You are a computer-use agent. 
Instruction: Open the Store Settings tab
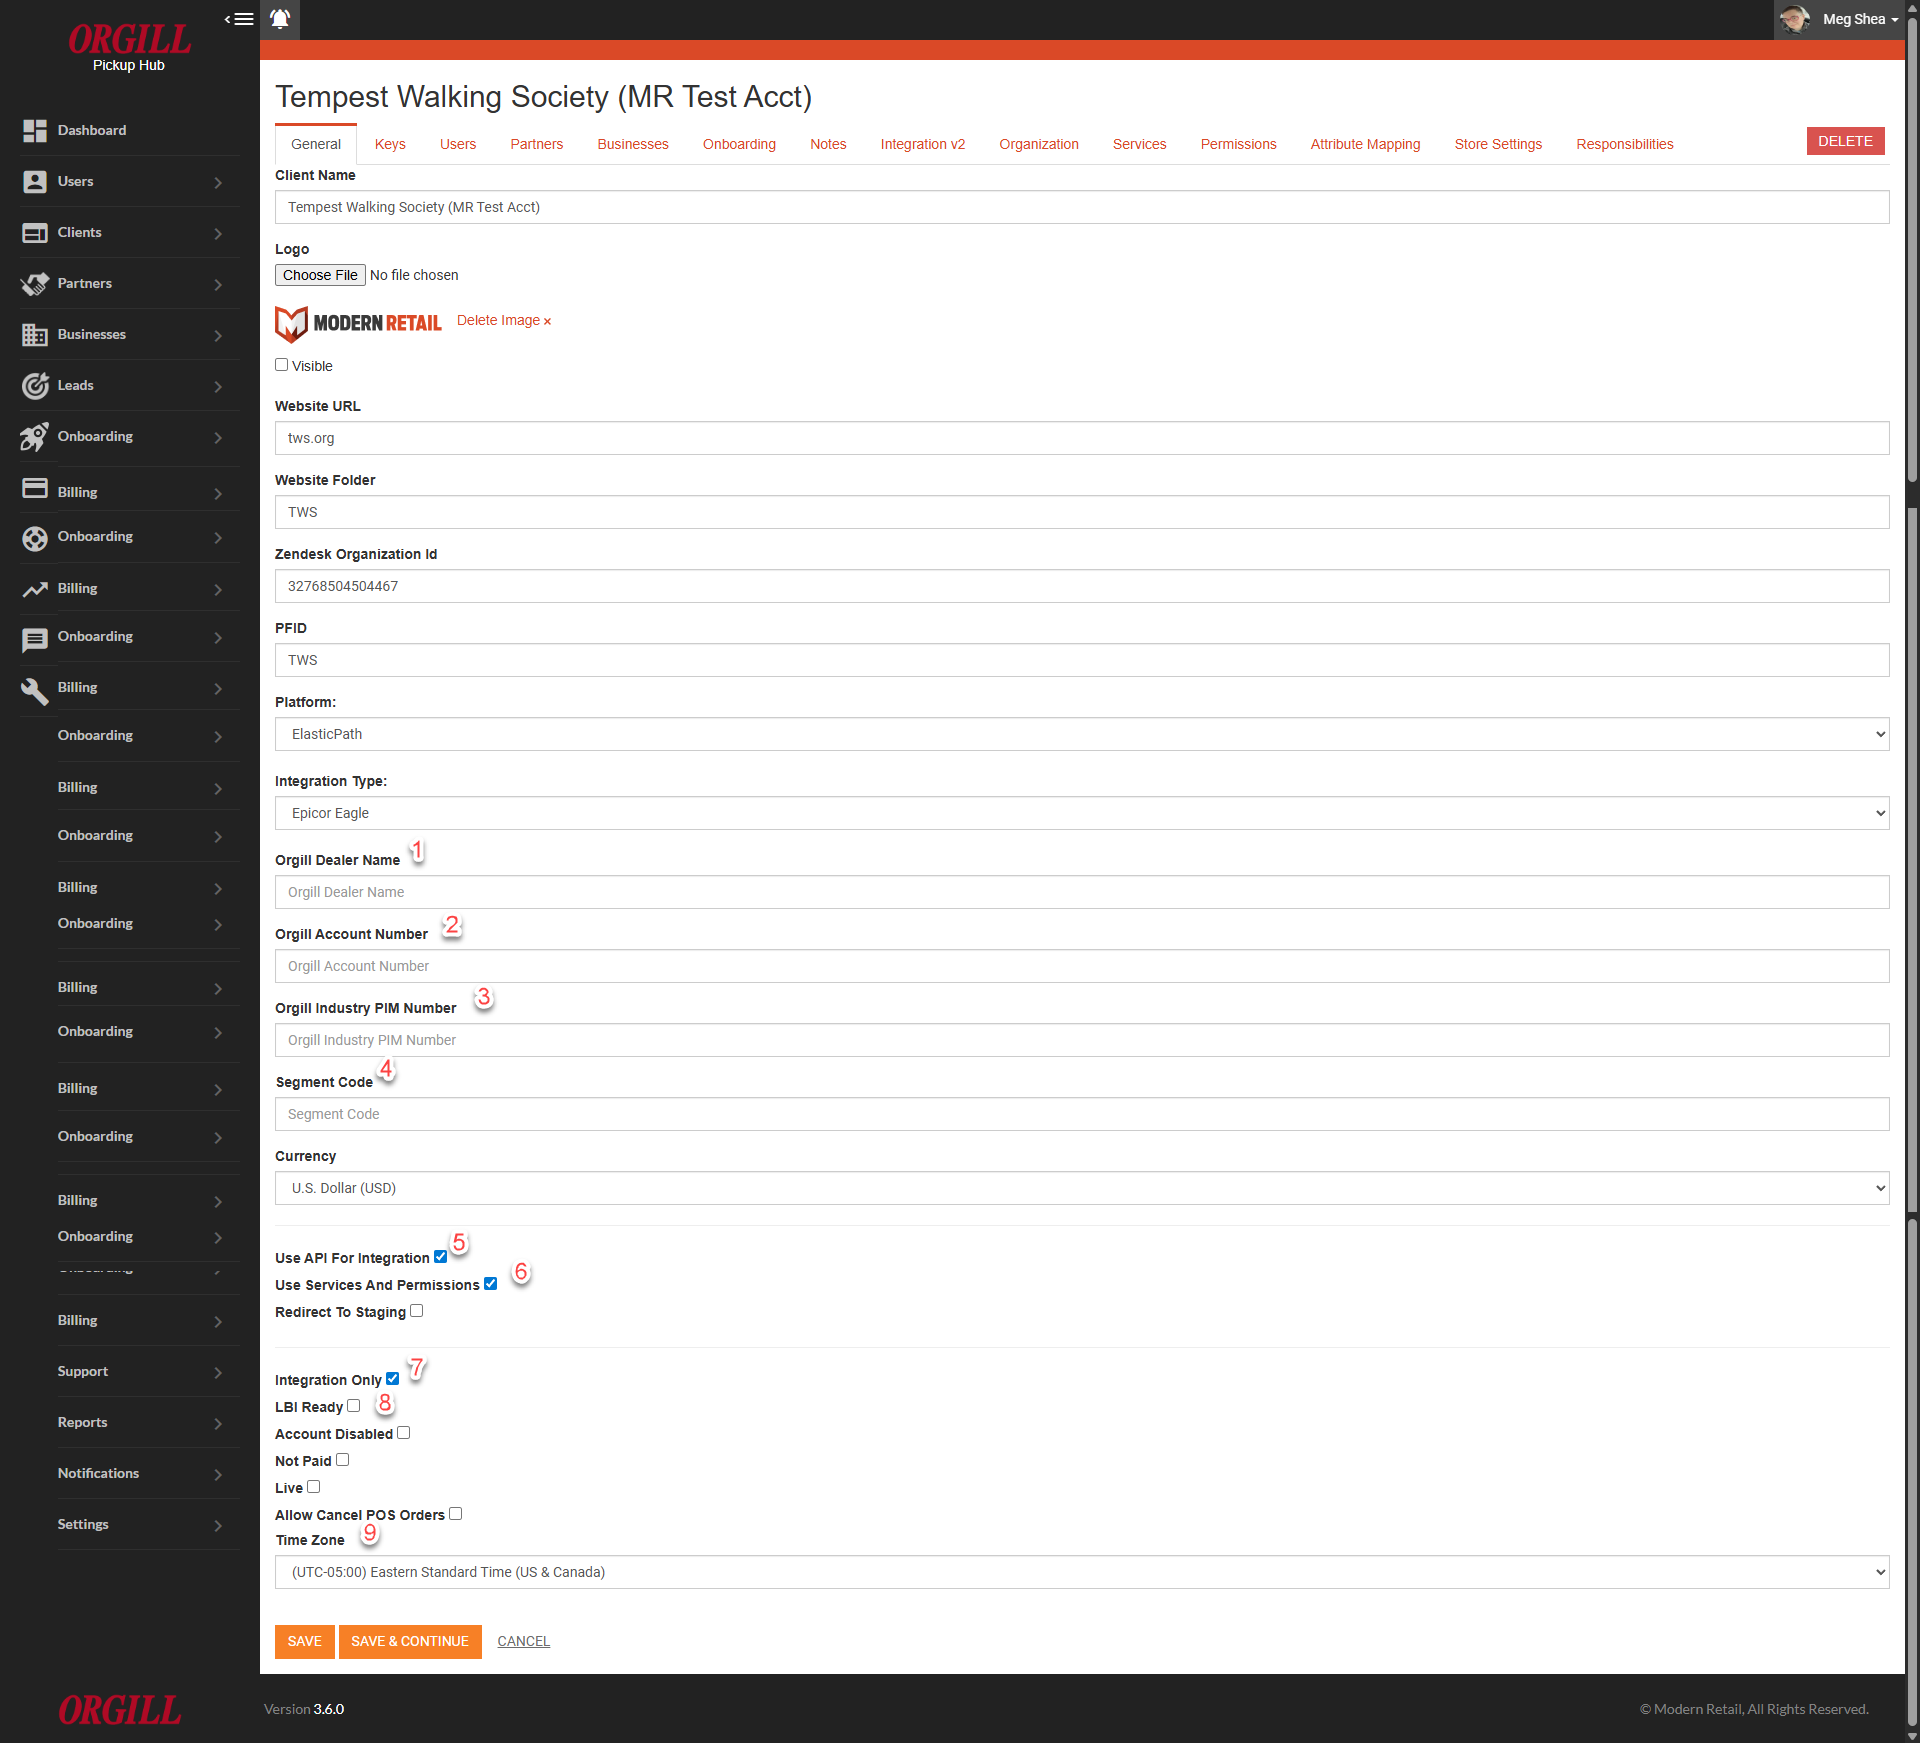pos(1498,144)
